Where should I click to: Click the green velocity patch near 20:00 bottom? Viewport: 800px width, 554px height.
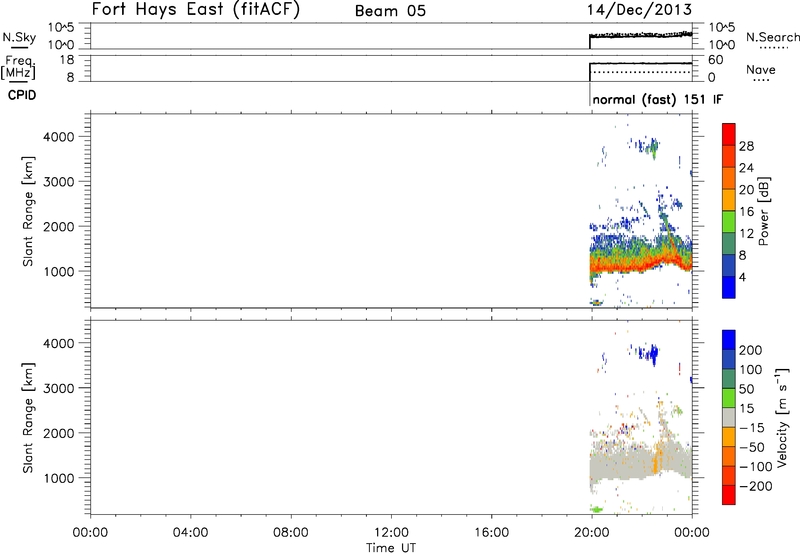596,509
